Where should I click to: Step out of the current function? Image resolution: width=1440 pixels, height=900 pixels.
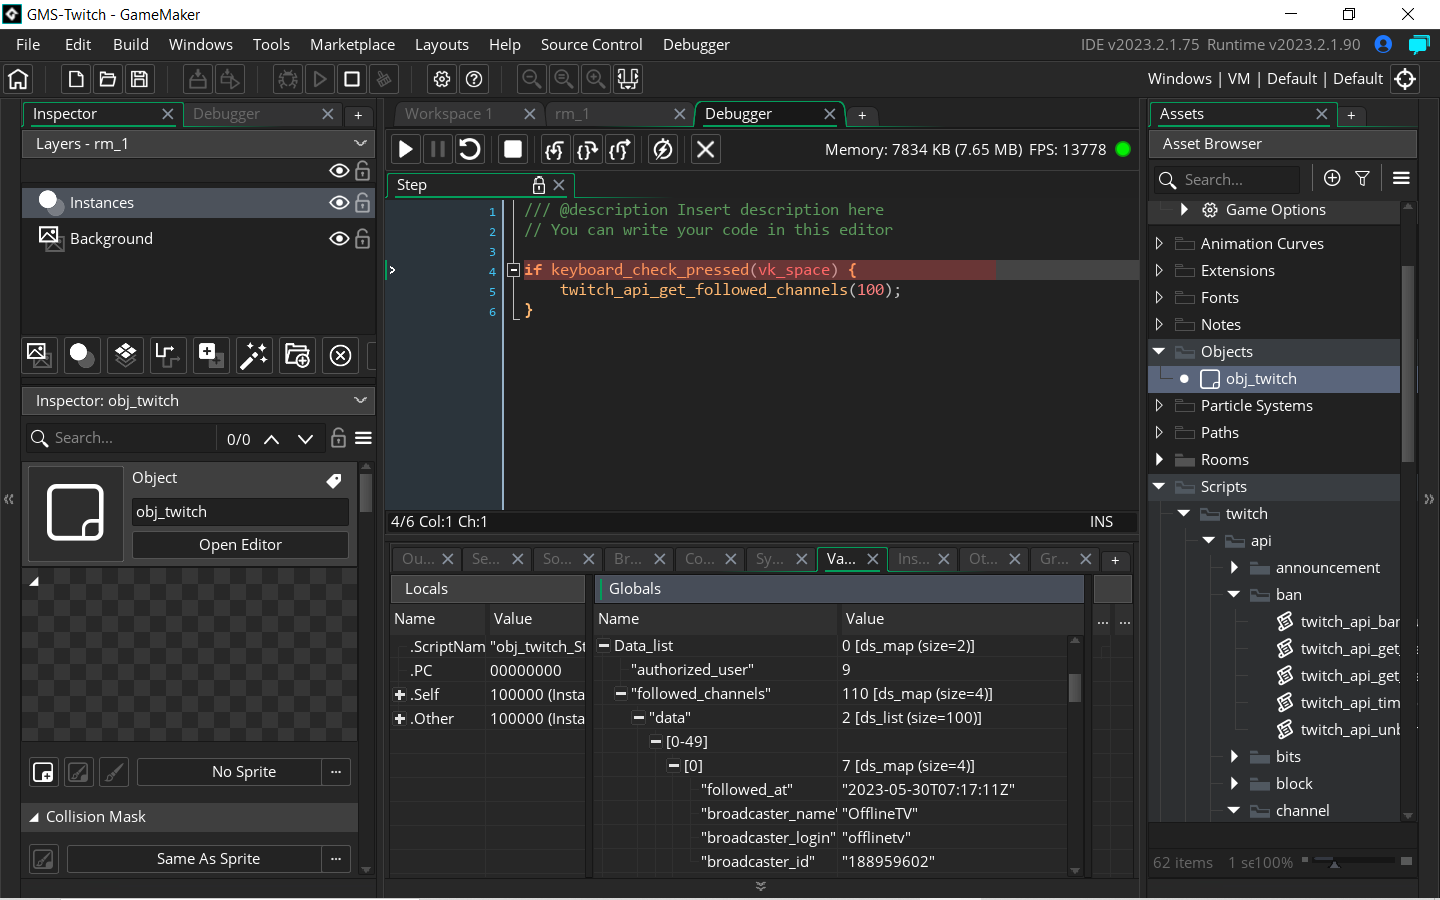[620, 149]
